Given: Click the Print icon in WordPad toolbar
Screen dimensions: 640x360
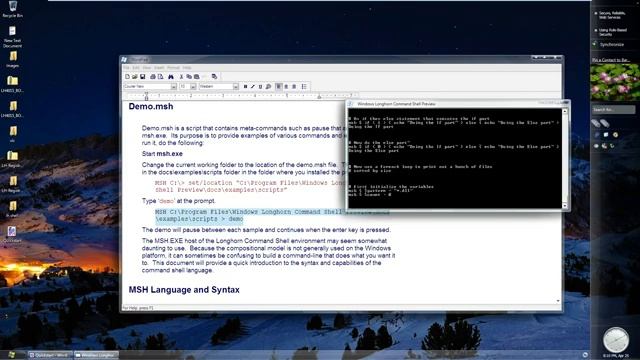Looking at the screenshot, I should coord(153,77).
